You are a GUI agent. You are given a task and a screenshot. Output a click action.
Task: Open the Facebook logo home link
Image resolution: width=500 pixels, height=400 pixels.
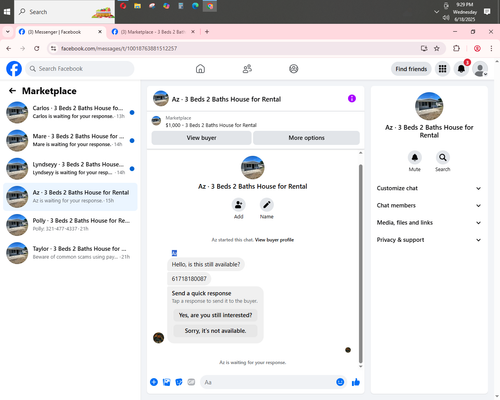(14, 69)
